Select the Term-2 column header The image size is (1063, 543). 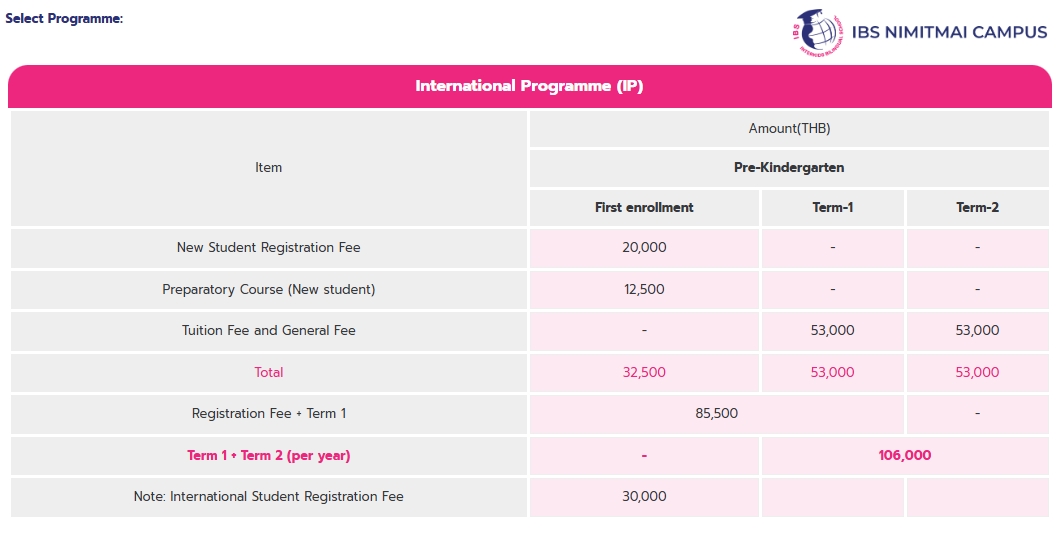click(977, 208)
